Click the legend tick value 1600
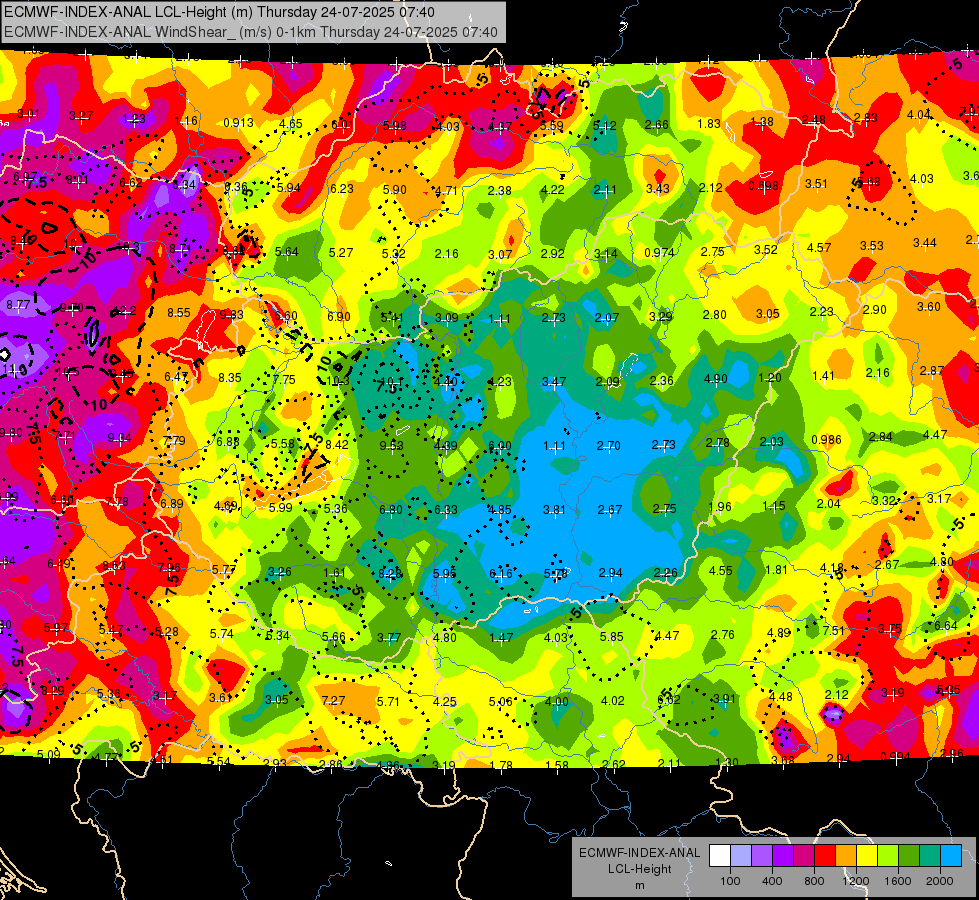This screenshot has height=900, width=979. pyautogui.click(x=898, y=881)
